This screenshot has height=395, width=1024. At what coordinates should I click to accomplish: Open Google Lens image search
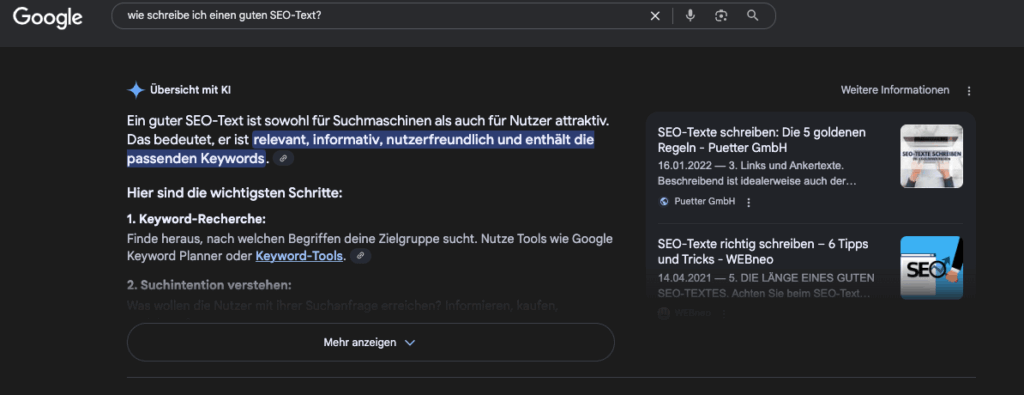point(721,16)
